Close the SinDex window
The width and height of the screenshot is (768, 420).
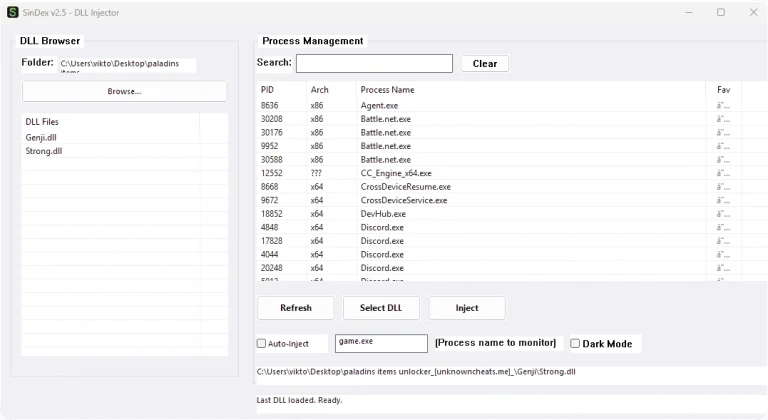click(753, 12)
